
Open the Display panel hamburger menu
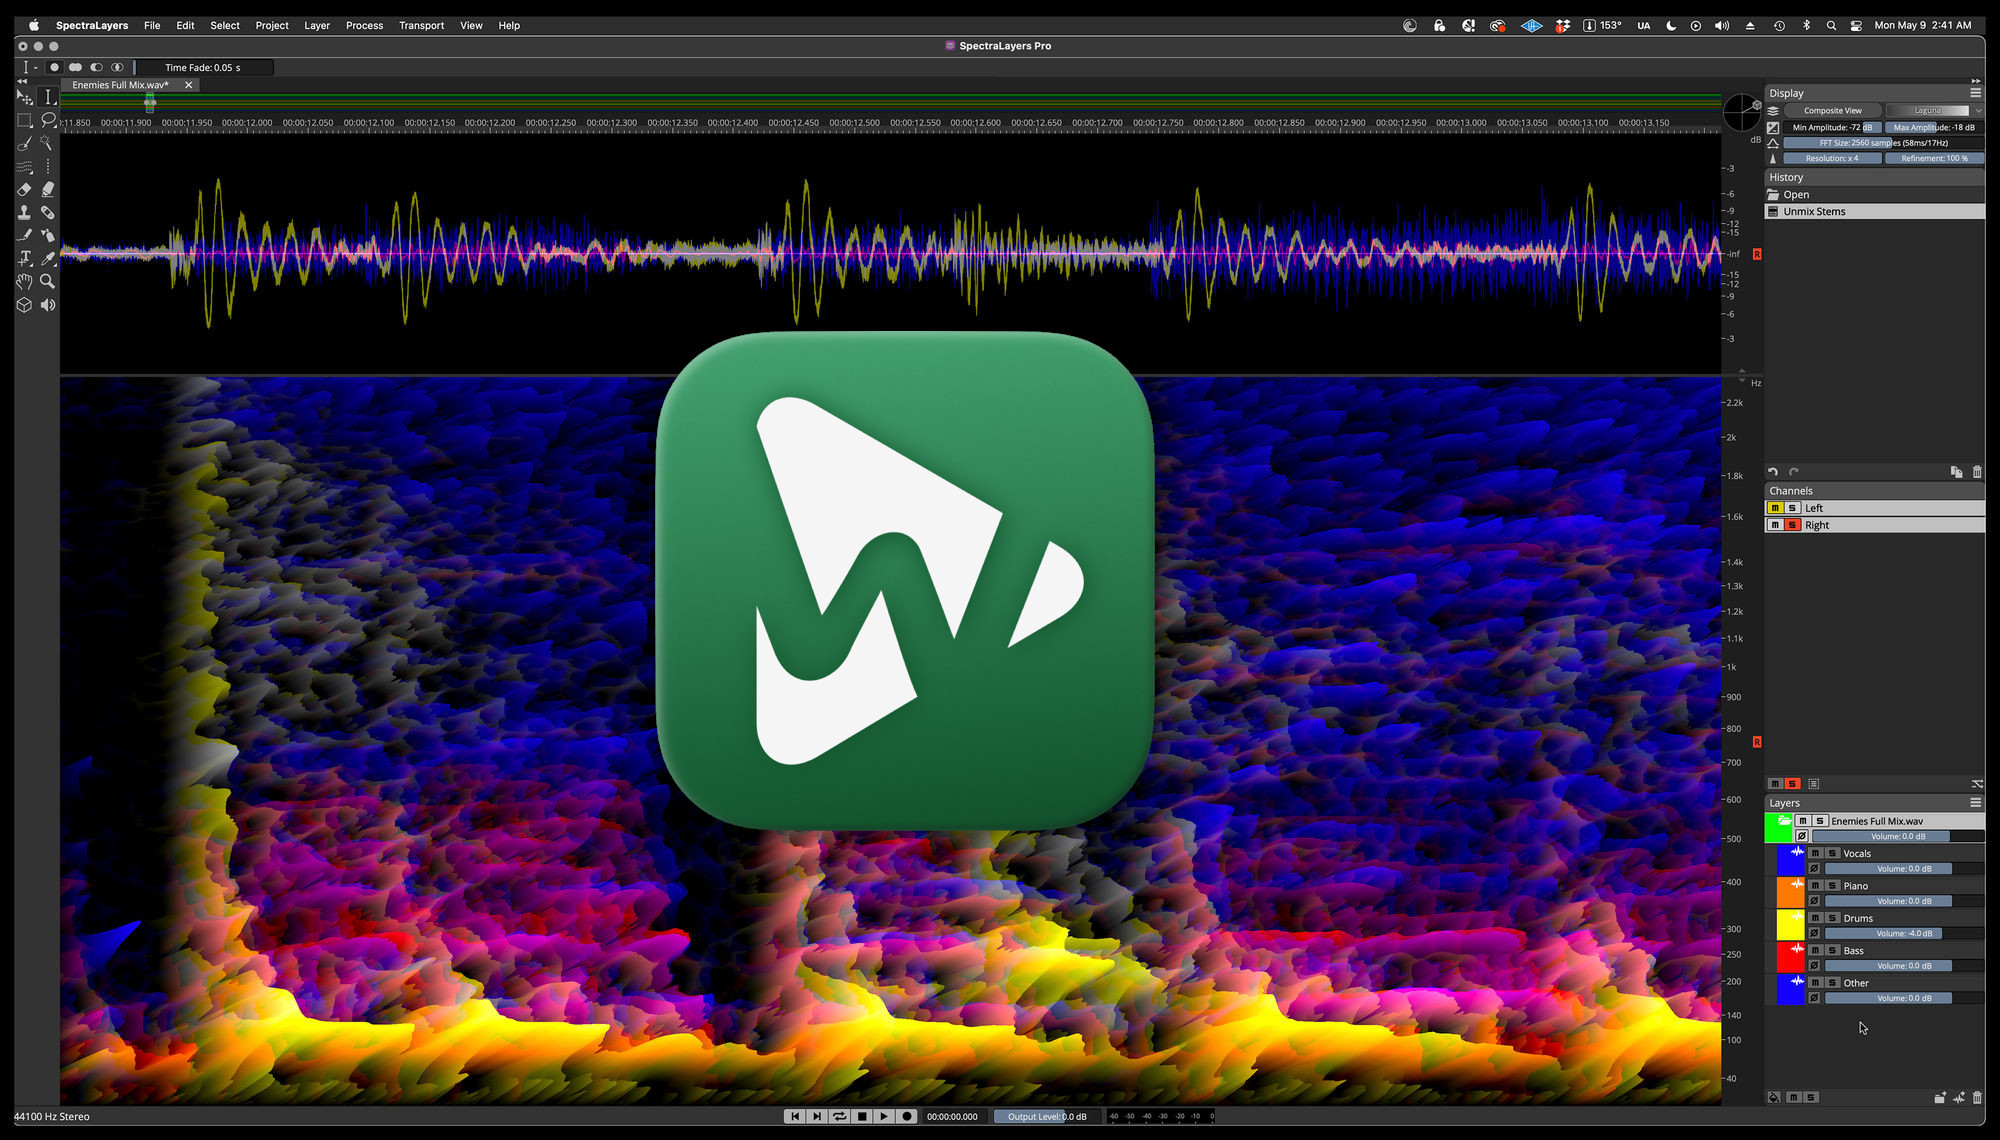(x=1975, y=93)
